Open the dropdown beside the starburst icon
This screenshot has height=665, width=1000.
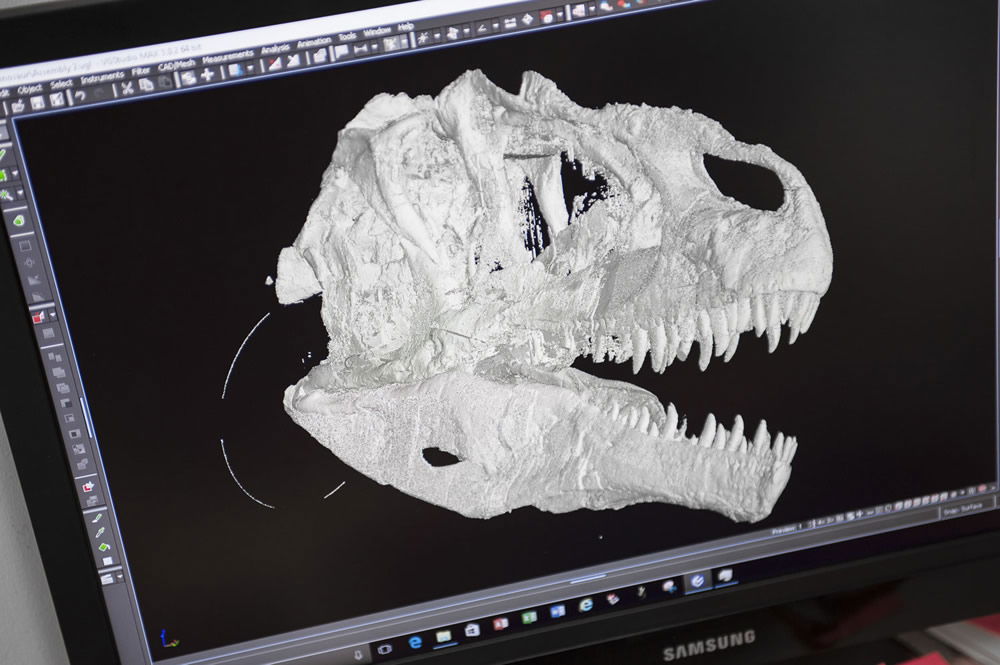pos(437,37)
